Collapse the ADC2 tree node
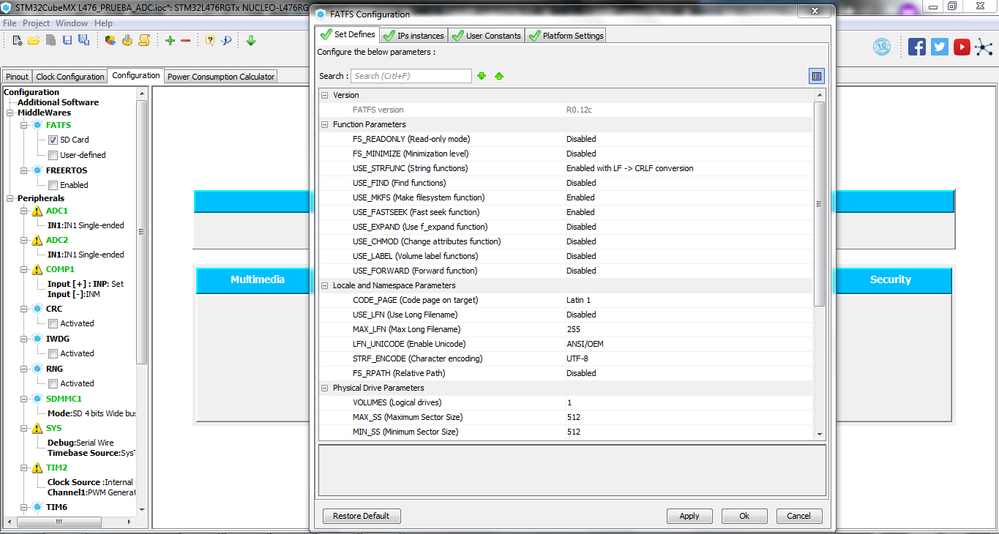Viewport: 999px width, 534px height. pos(24,240)
